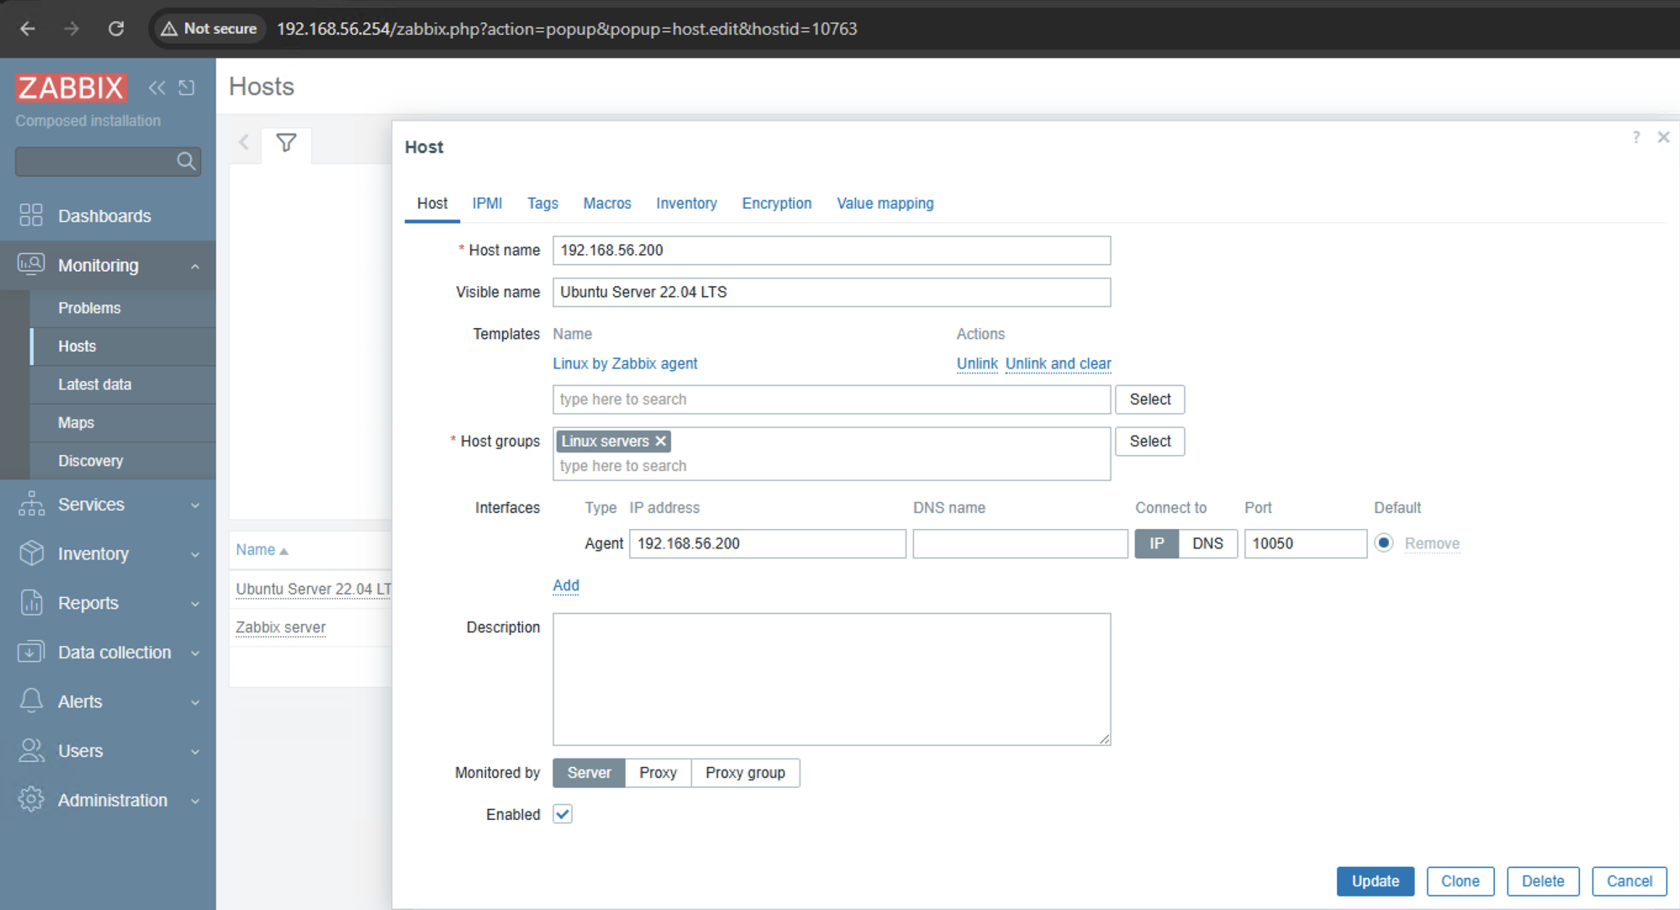Set Monitored by to Proxy
This screenshot has width=1680, height=910.
click(x=658, y=772)
